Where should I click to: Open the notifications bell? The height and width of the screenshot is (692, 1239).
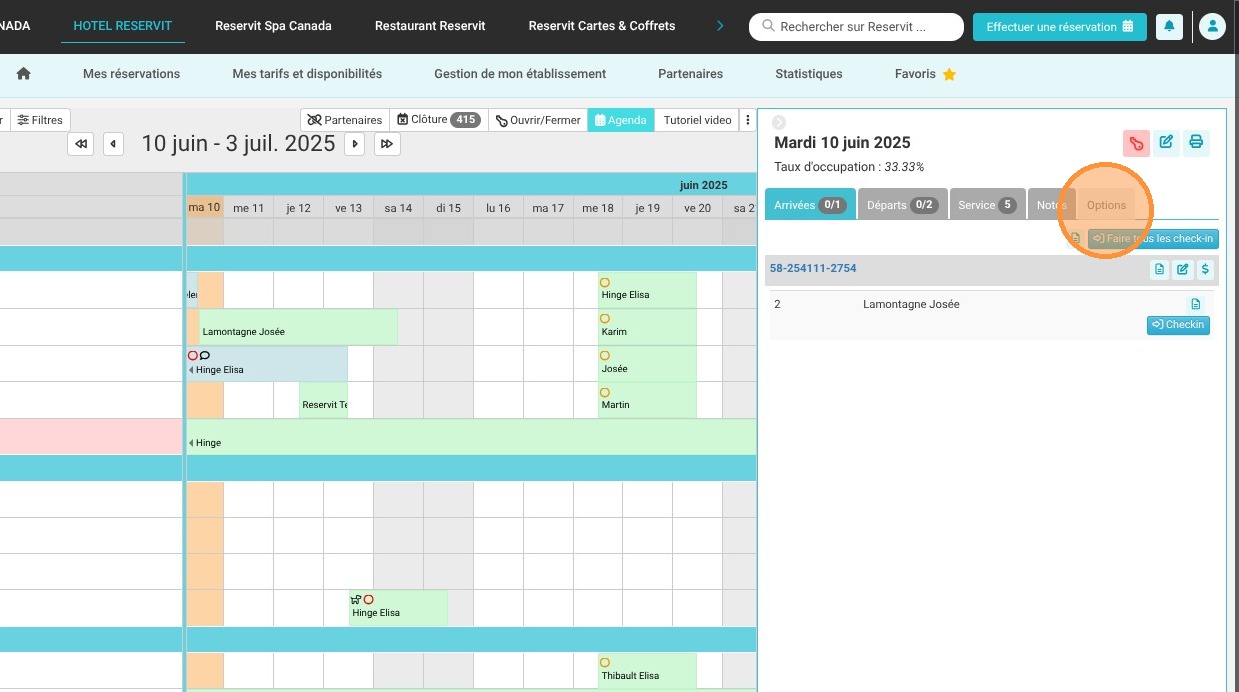pos(1169,27)
